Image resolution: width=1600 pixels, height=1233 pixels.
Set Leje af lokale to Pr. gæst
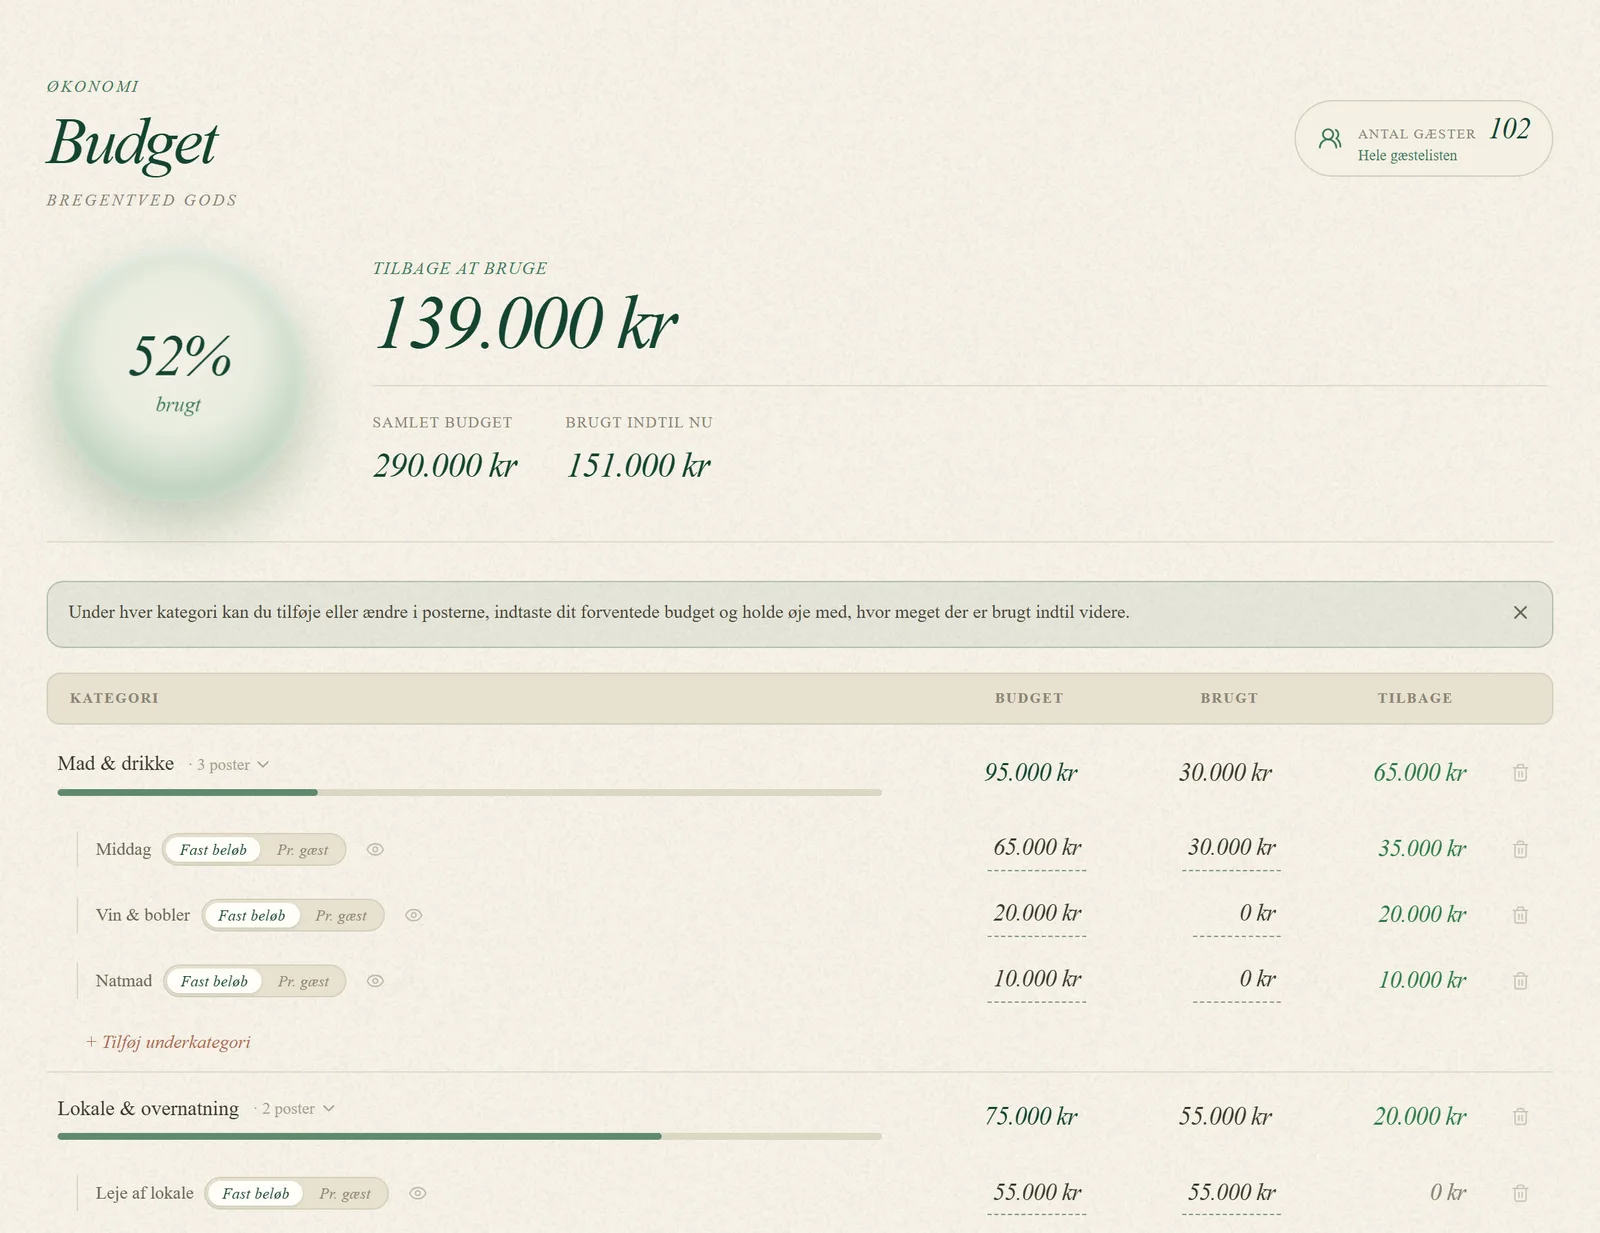(345, 1193)
